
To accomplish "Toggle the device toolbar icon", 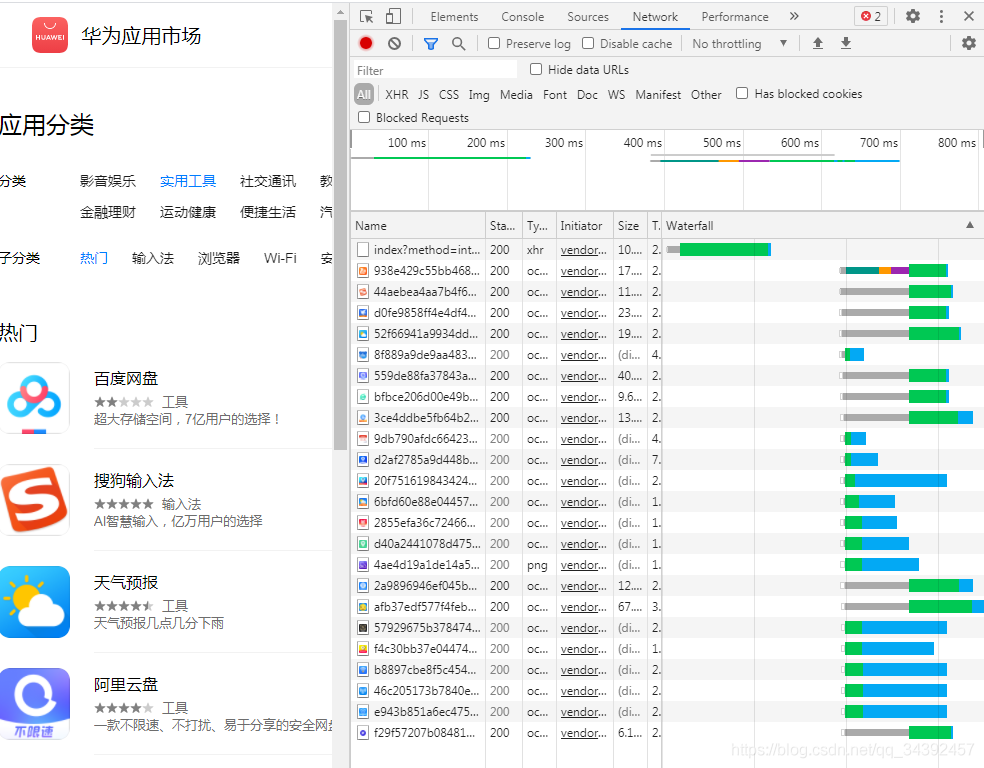I will click(393, 16).
